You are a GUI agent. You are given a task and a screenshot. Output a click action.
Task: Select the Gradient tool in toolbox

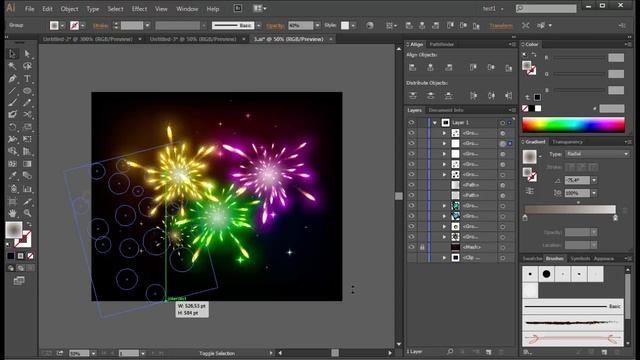[x=27, y=164]
